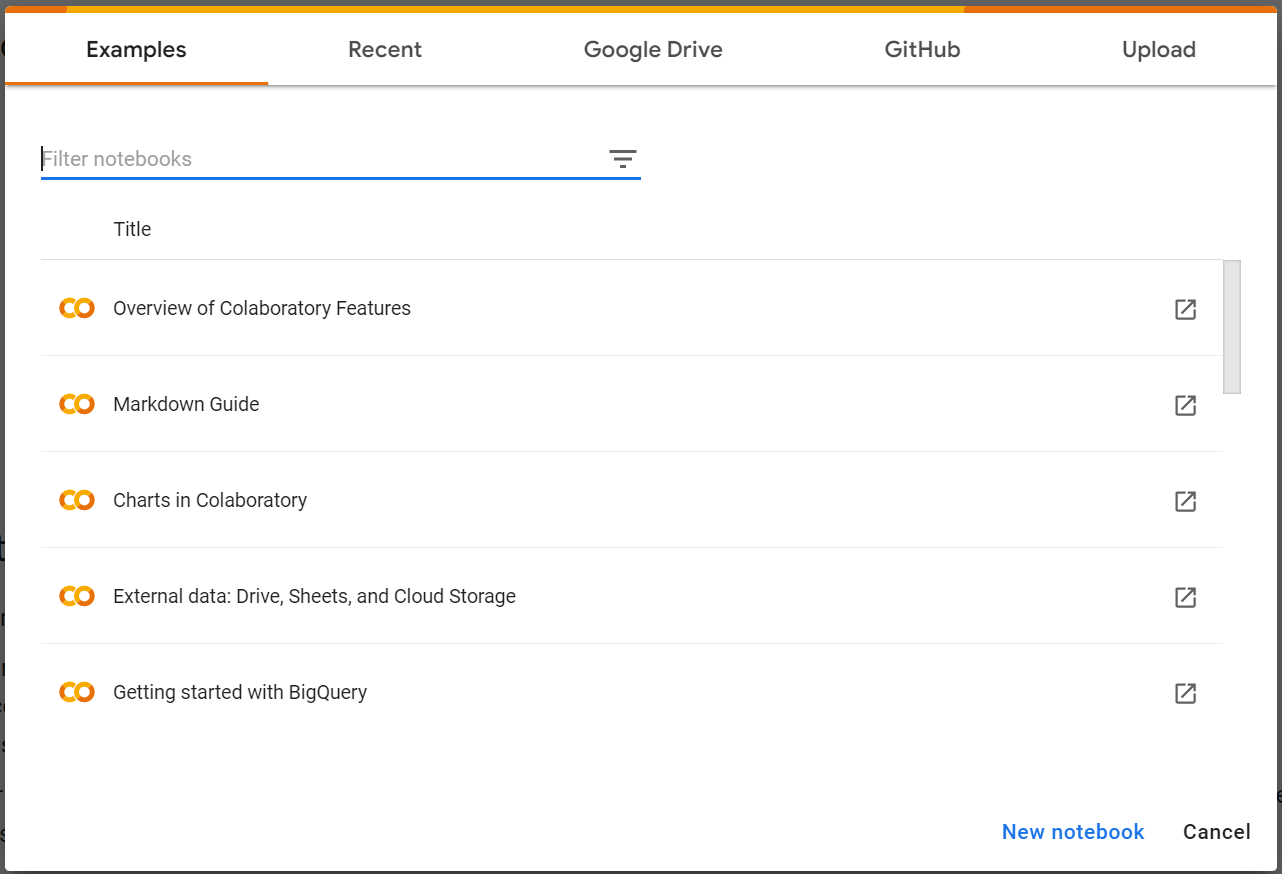Switch to the Recent tab
This screenshot has height=874, width=1282.
[385, 50]
